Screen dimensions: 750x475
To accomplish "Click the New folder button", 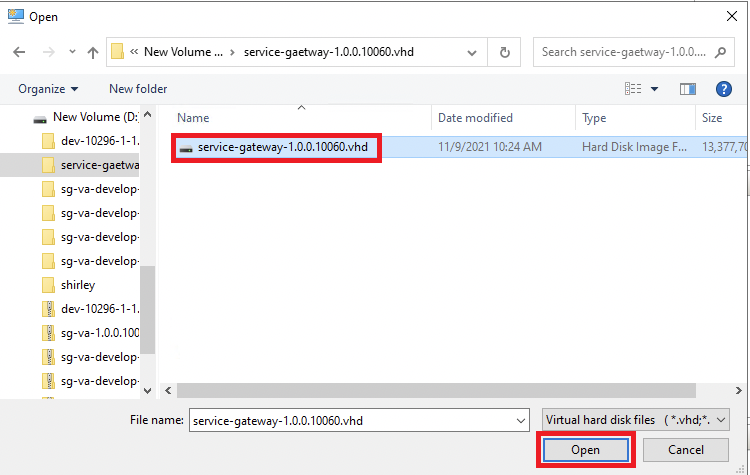I will point(138,89).
